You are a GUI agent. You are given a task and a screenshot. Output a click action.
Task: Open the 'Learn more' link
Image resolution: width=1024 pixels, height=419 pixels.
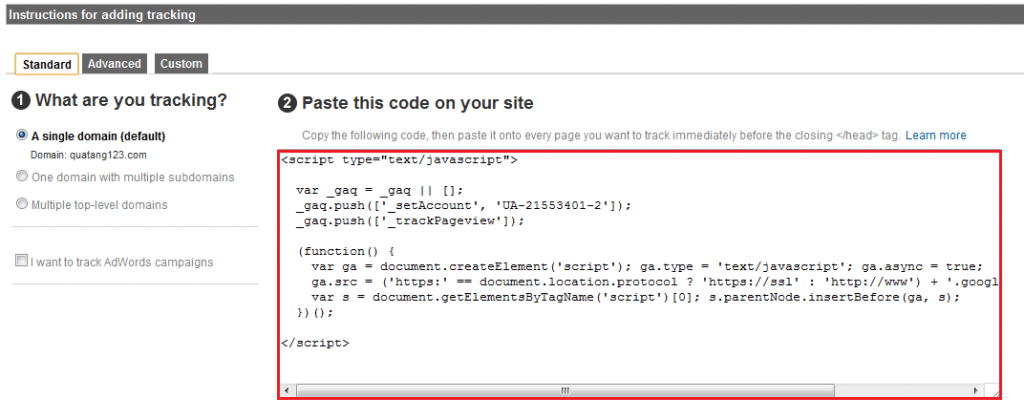click(935, 136)
